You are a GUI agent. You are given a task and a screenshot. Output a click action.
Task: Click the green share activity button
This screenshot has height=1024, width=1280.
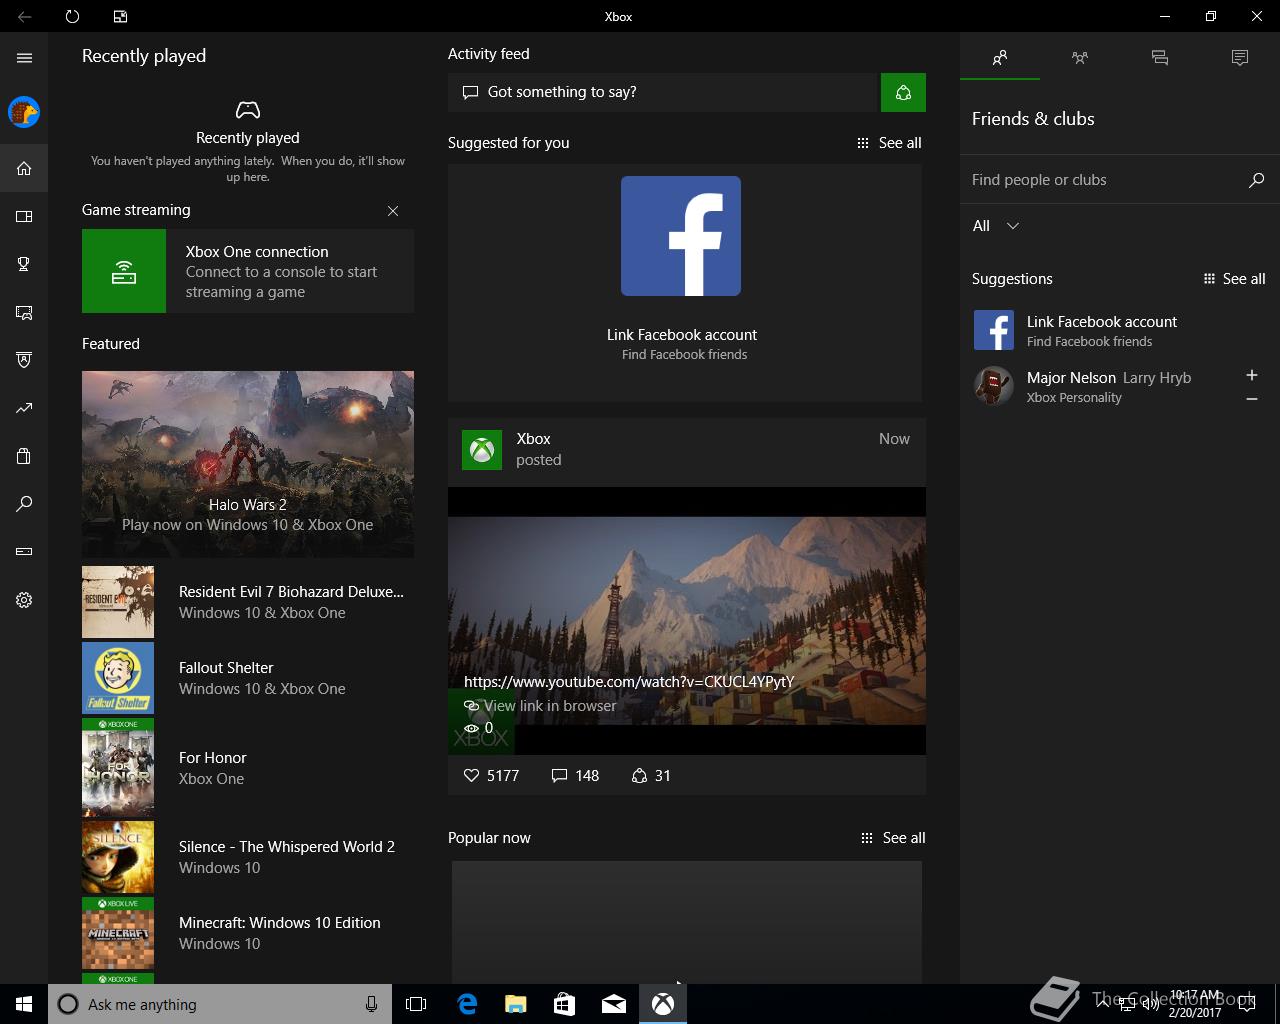tap(903, 92)
